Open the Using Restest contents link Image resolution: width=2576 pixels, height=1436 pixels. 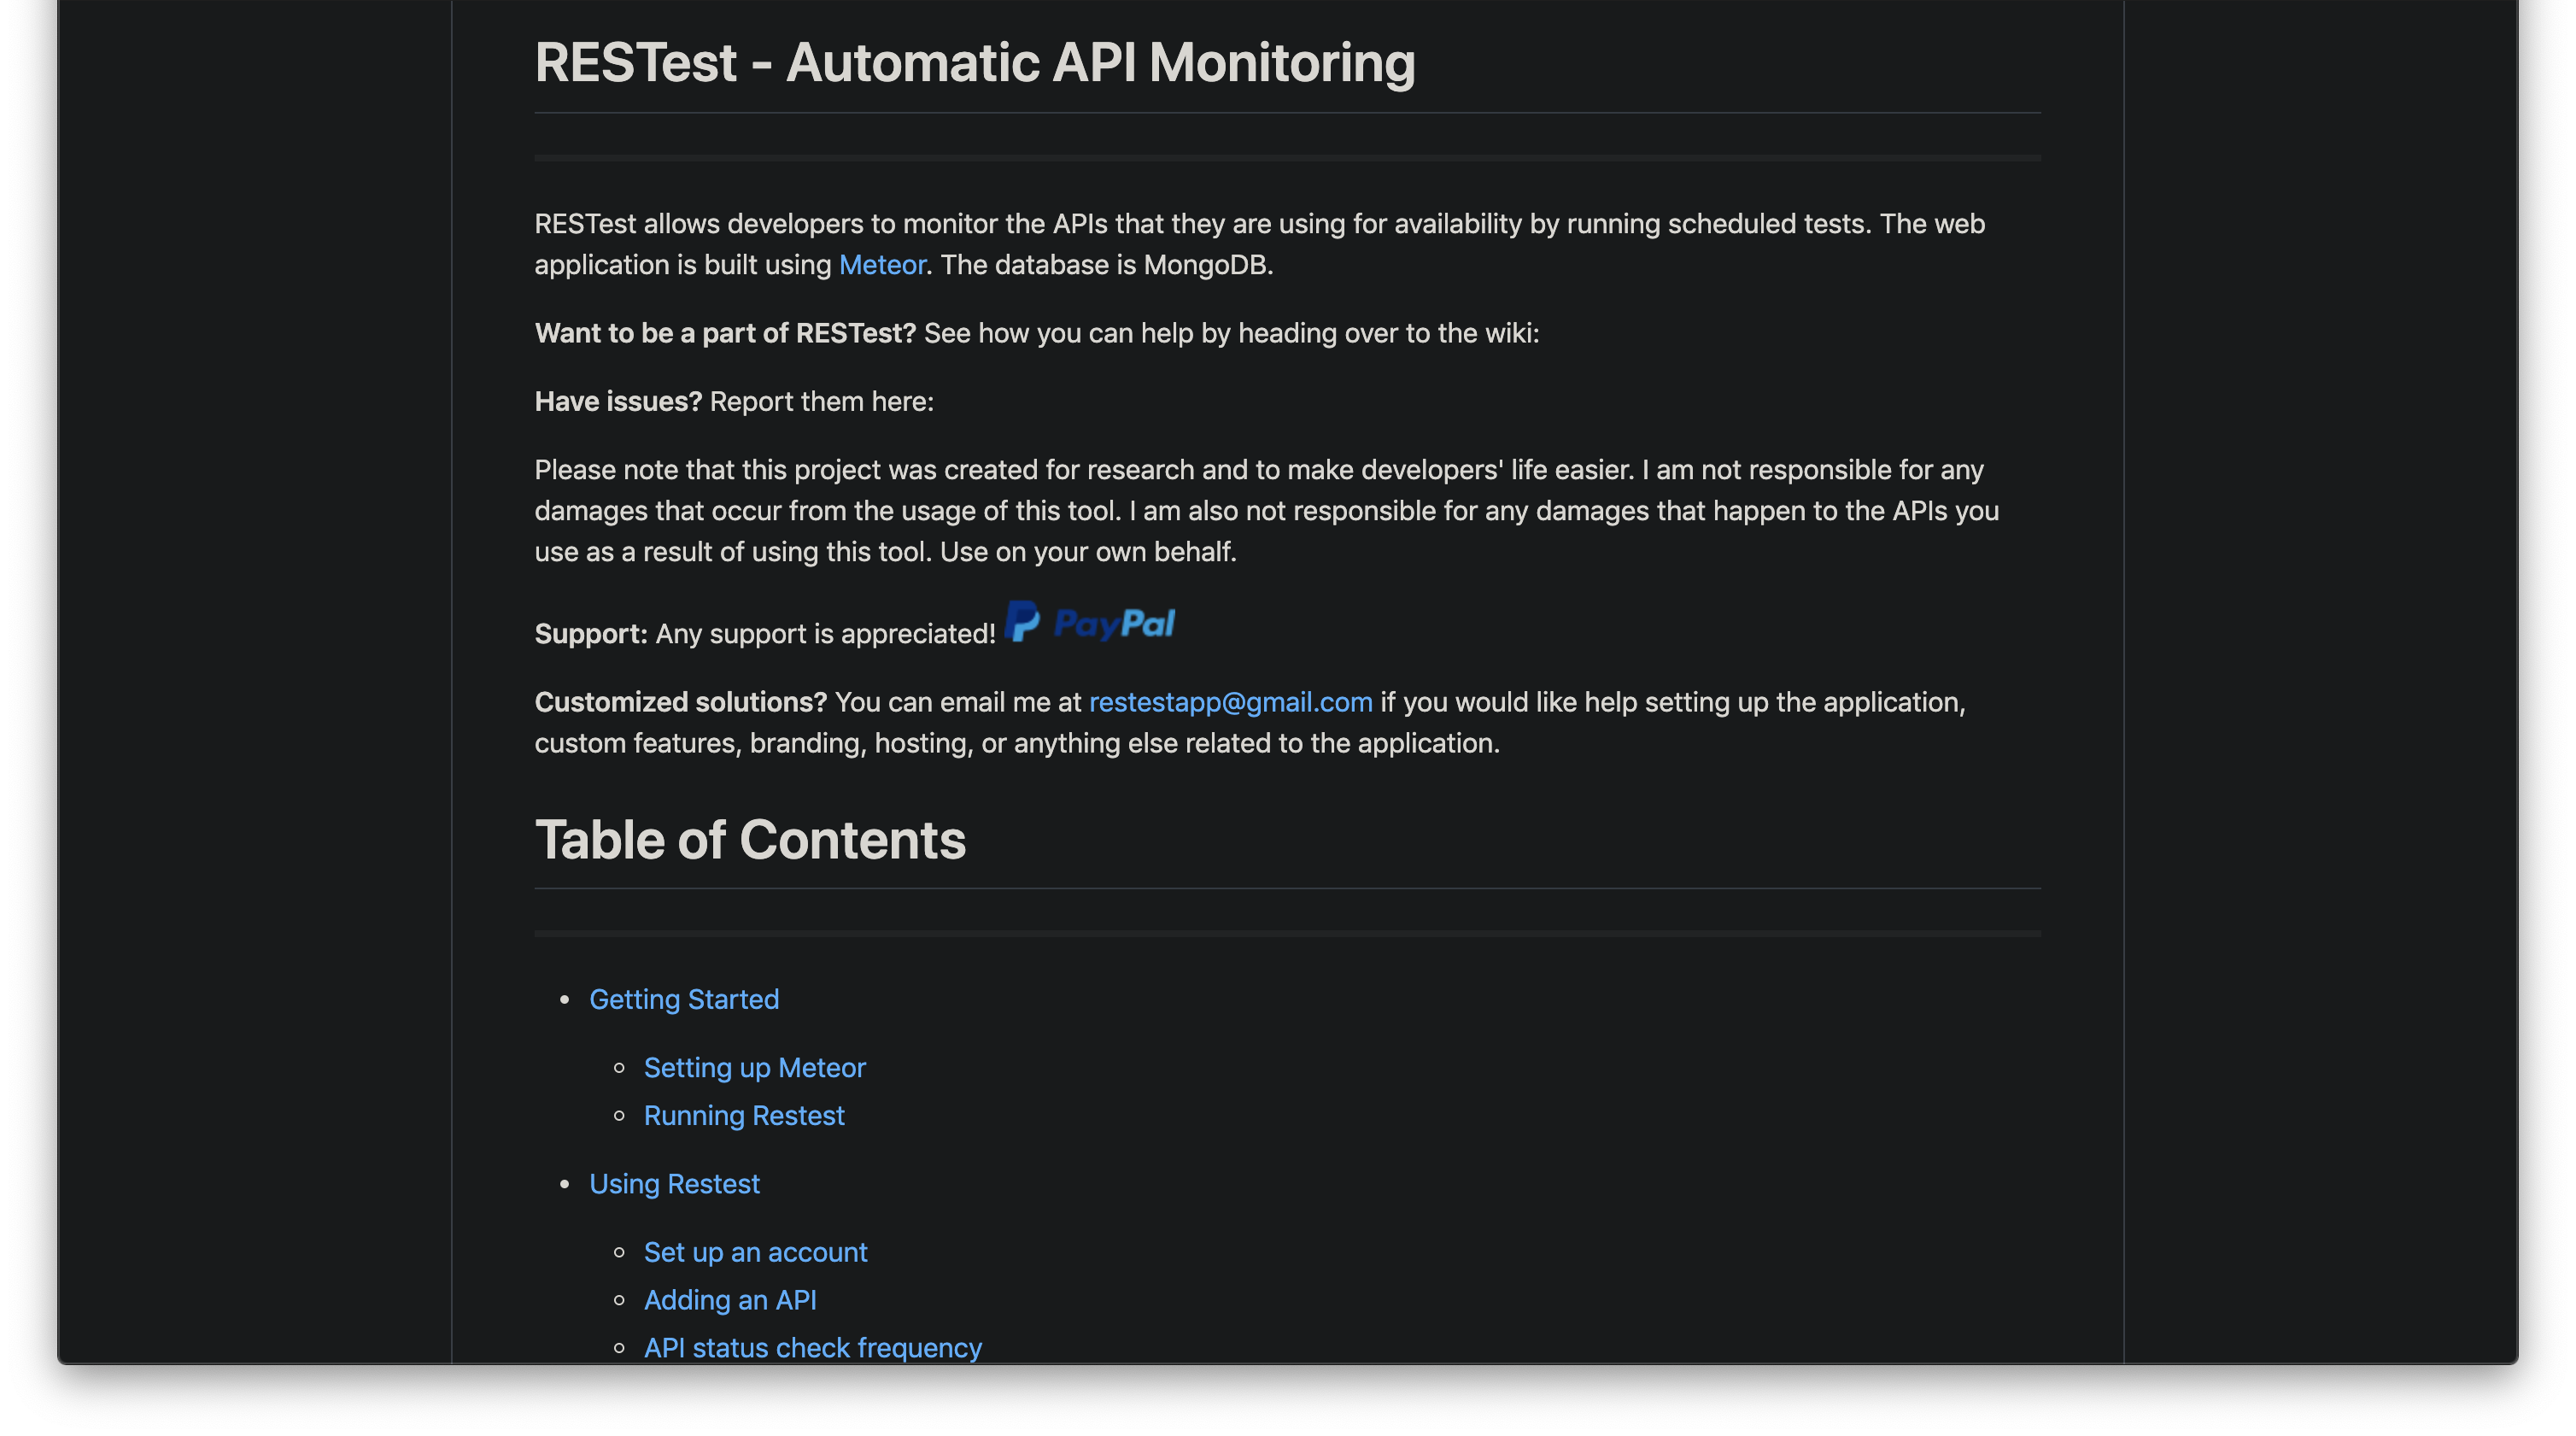pyautogui.click(x=674, y=1184)
